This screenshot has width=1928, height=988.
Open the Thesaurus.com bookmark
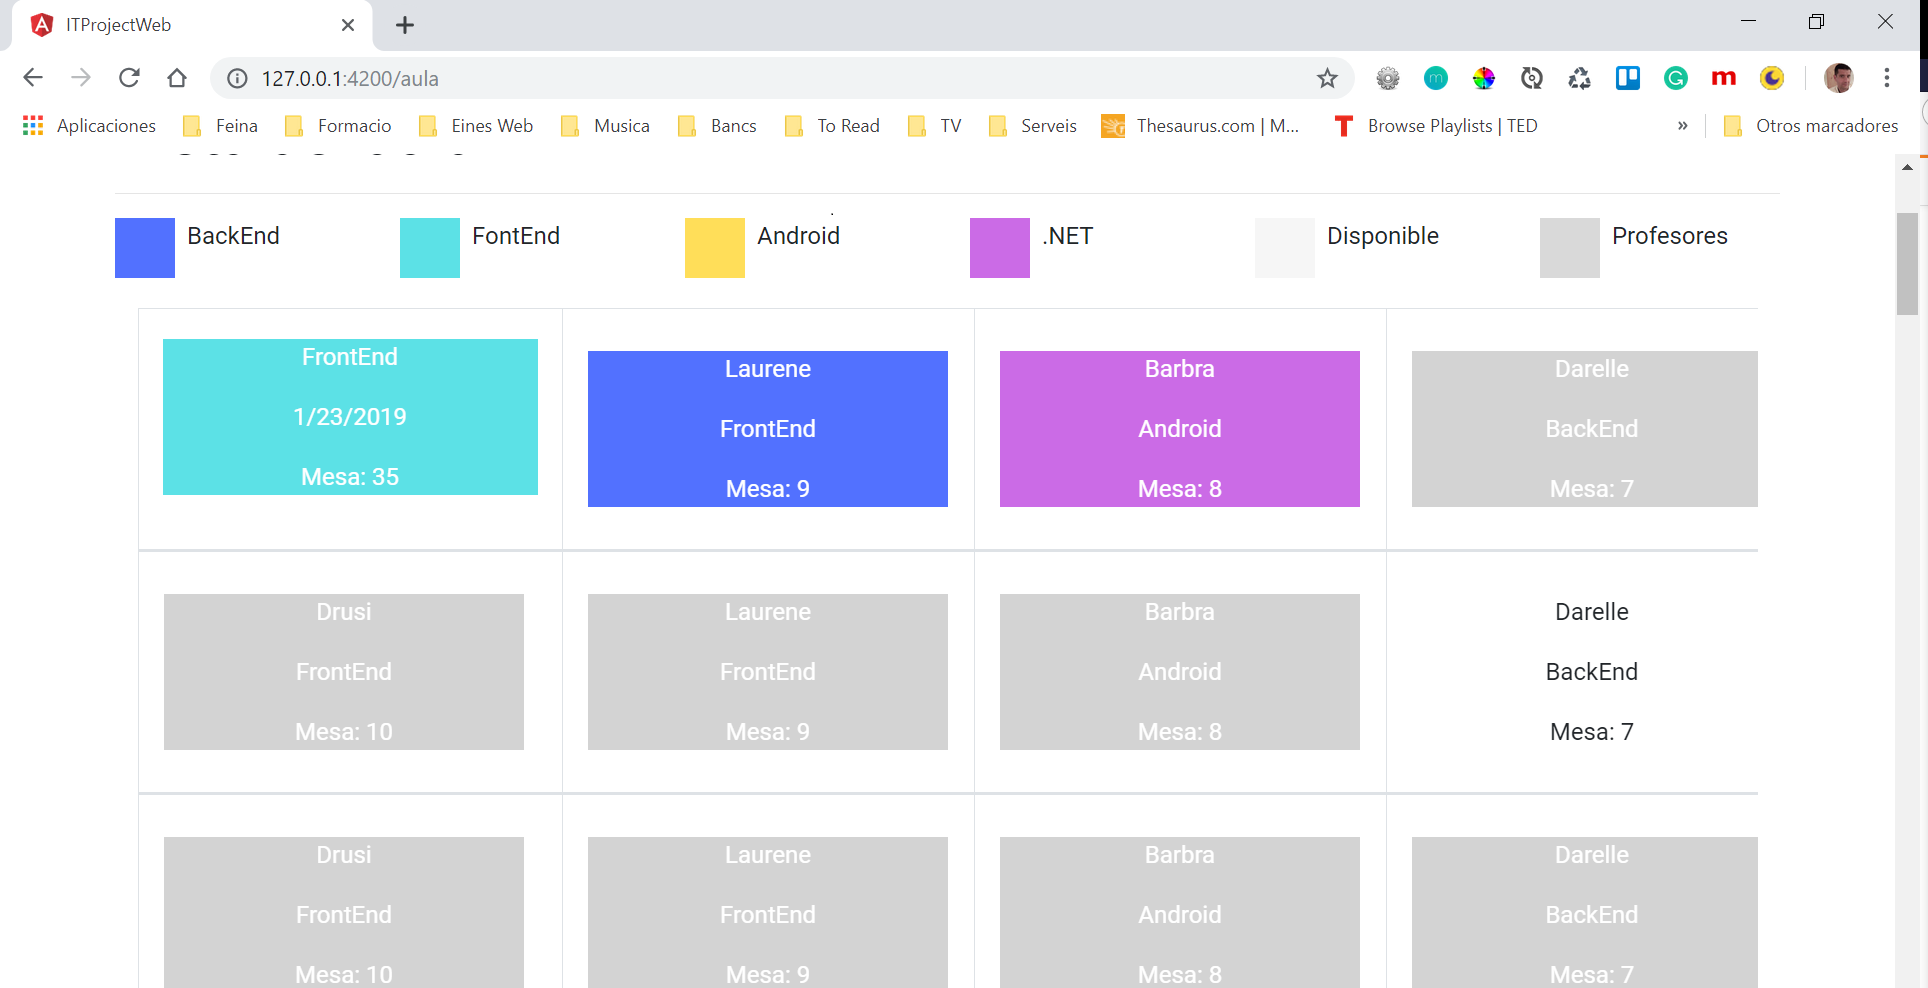1200,126
